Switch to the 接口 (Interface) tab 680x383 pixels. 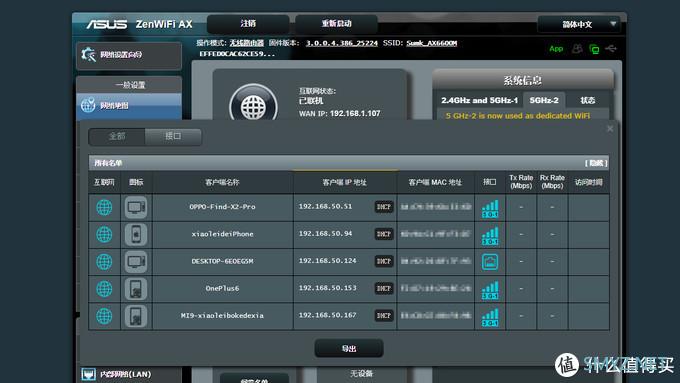173,137
